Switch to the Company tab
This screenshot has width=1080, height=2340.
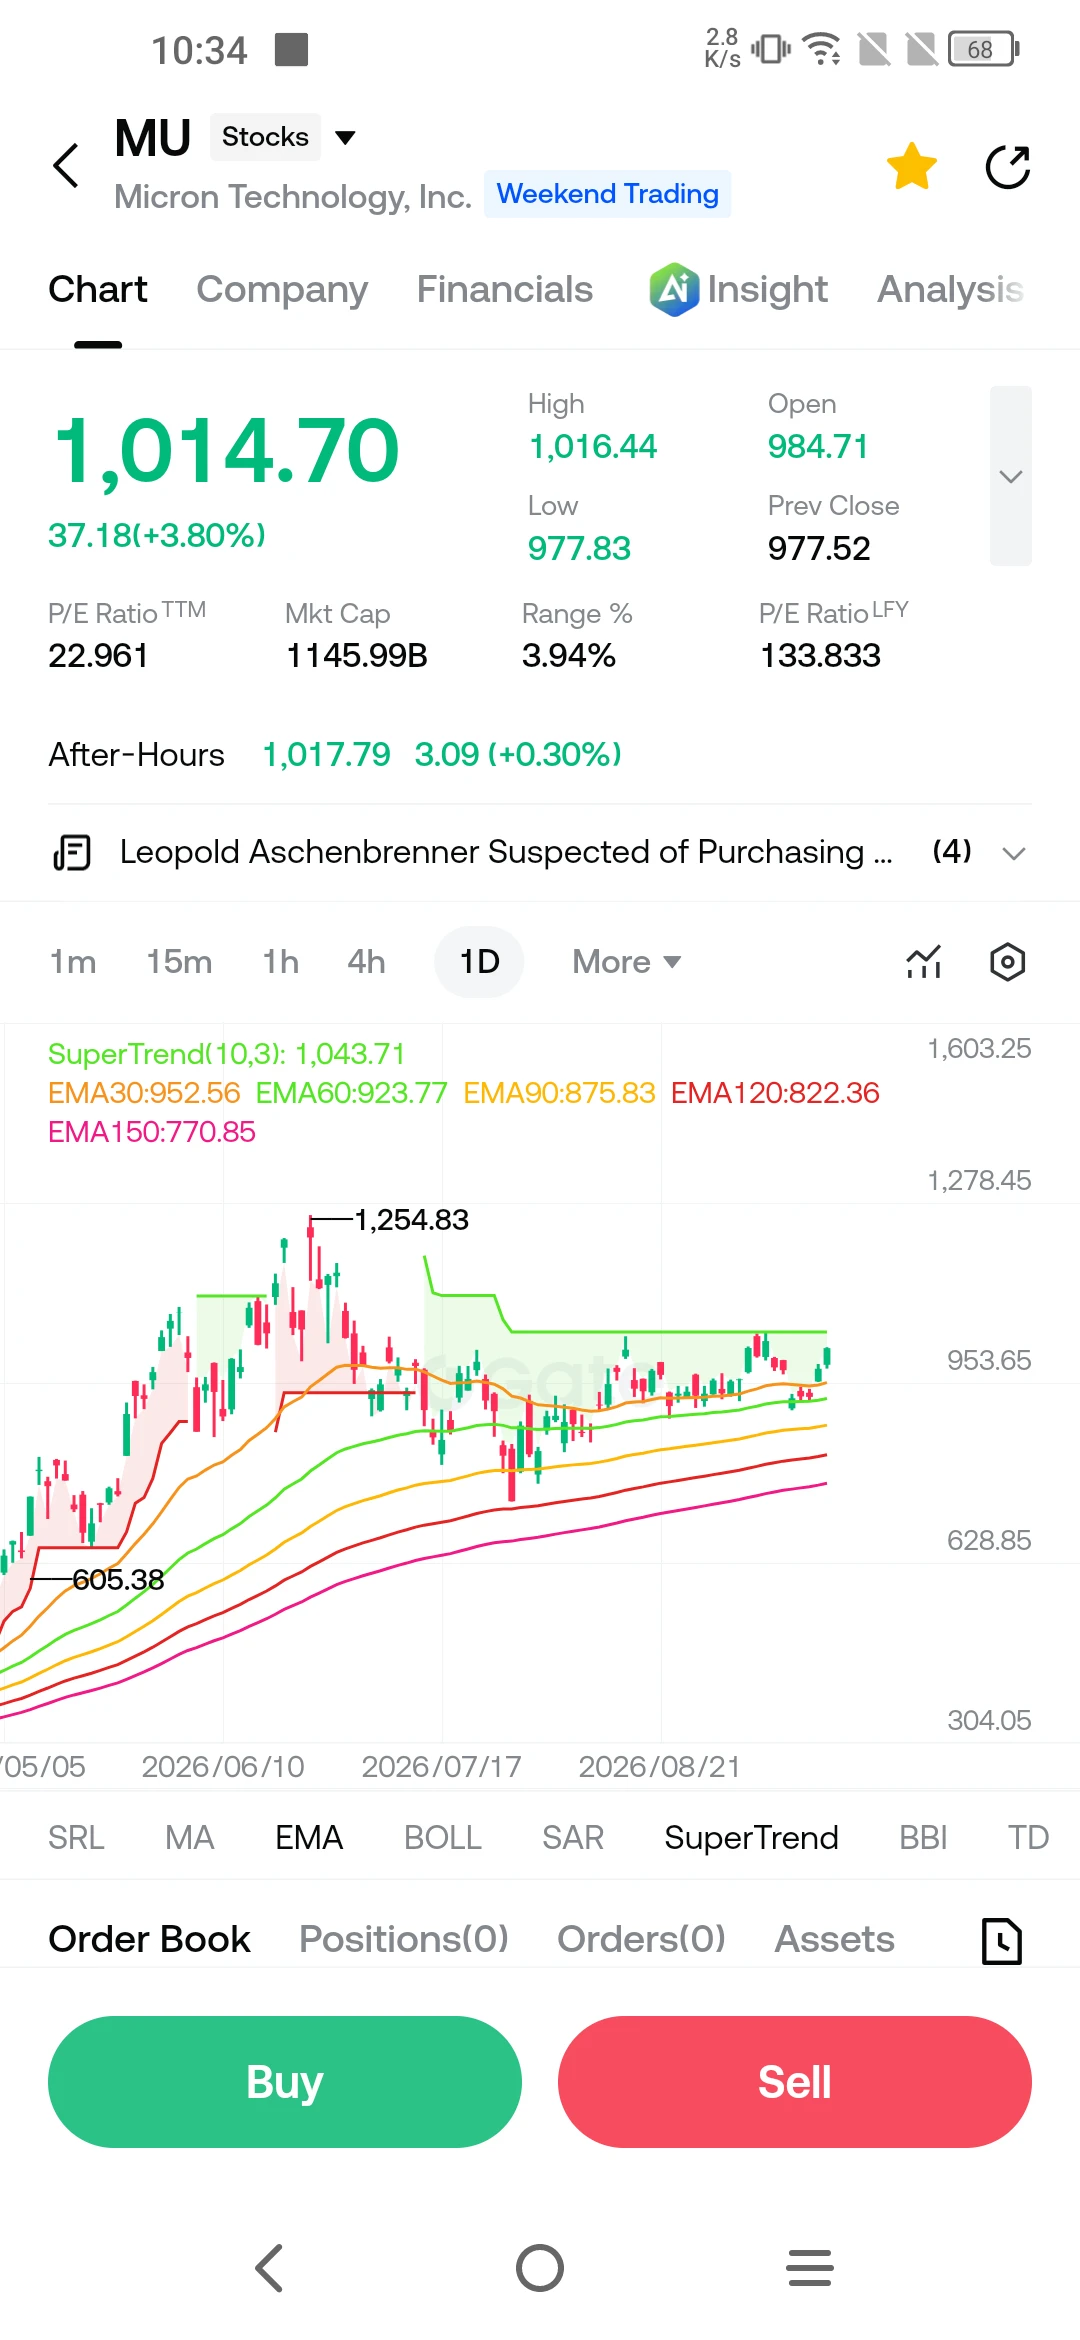(x=282, y=290)
